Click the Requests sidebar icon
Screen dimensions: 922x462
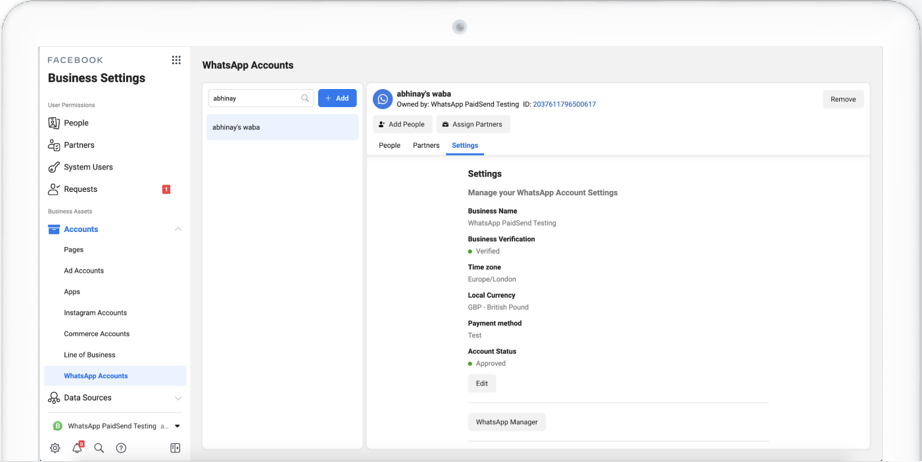tap(54, 189)
